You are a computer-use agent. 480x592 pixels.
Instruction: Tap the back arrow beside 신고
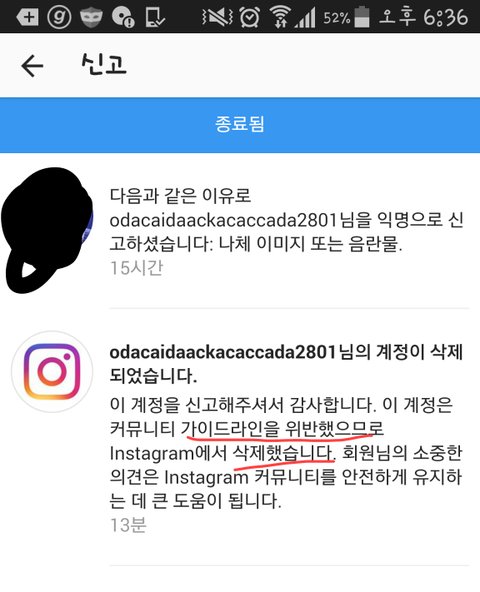[x=32, y=65]
